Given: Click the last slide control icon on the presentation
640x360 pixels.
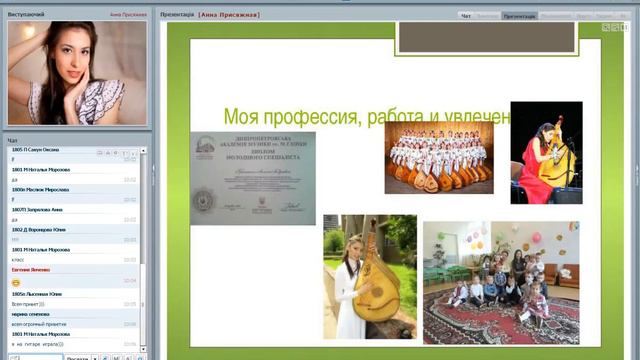Looking at the screenshot, I should pos(624,27).
